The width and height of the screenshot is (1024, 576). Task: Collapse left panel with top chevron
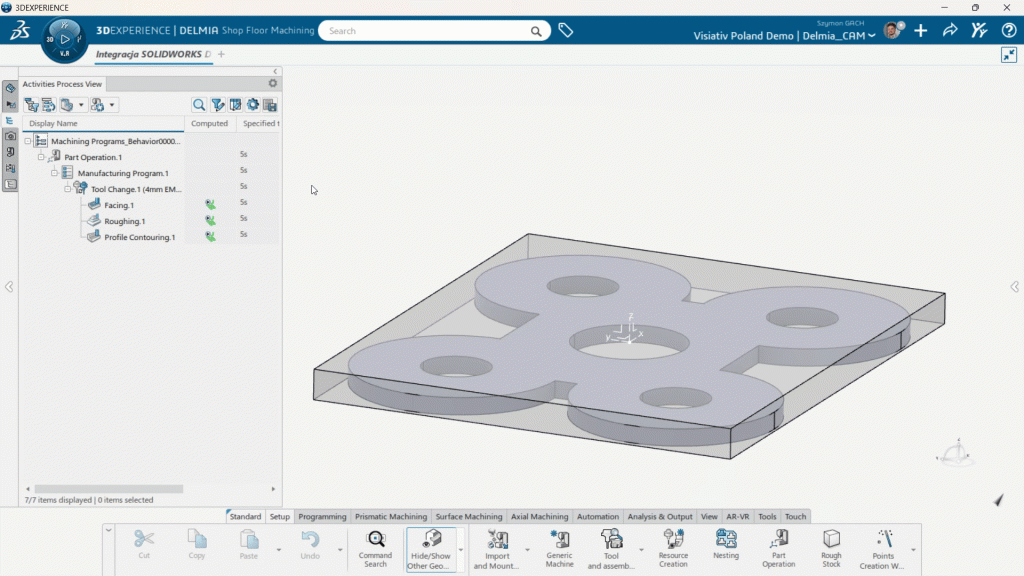(x=275, y=71)
